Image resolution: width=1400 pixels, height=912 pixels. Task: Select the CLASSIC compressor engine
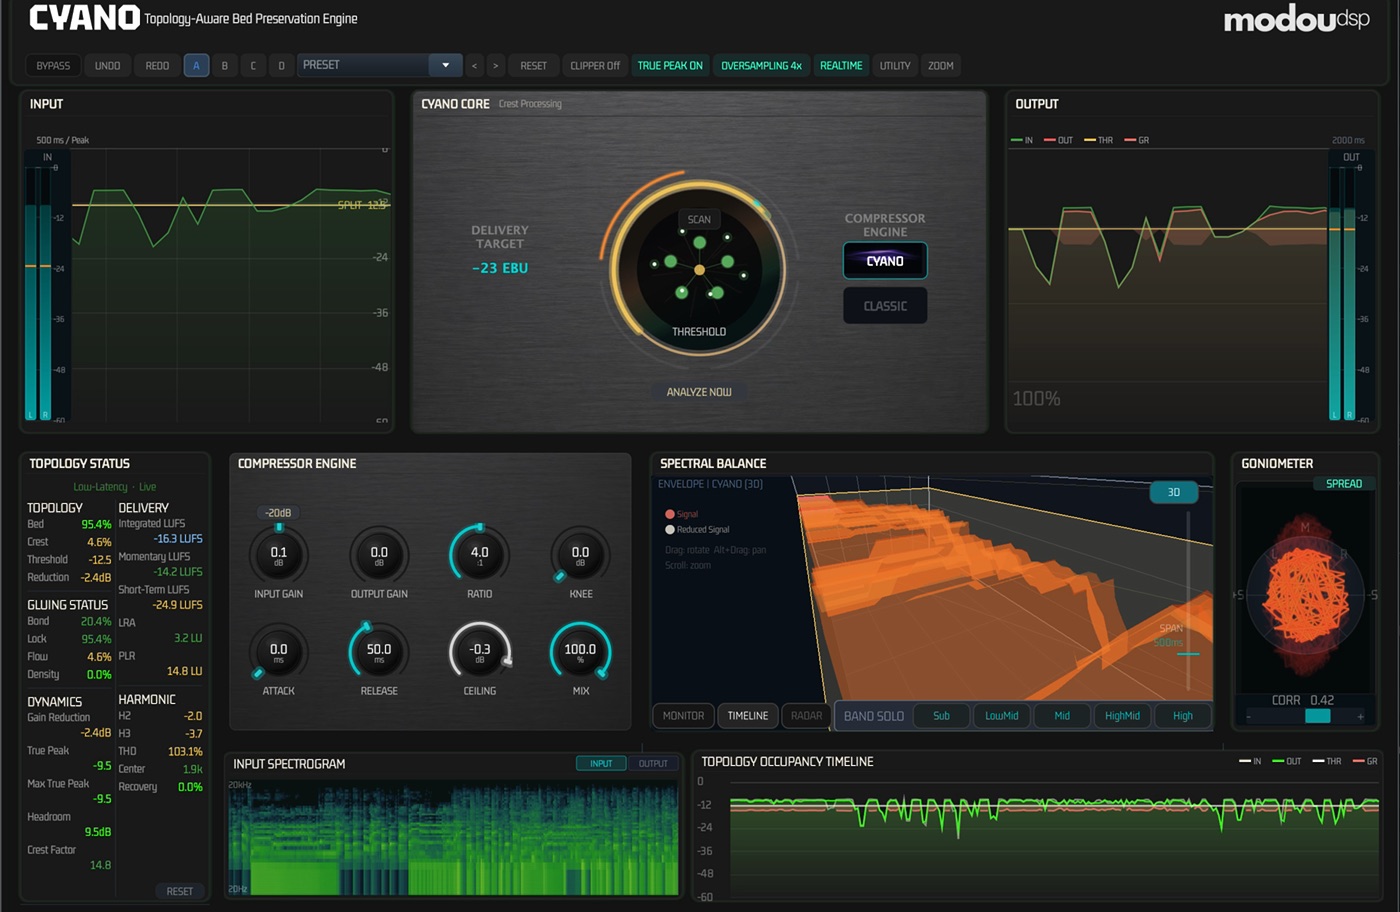click(885, 306)
